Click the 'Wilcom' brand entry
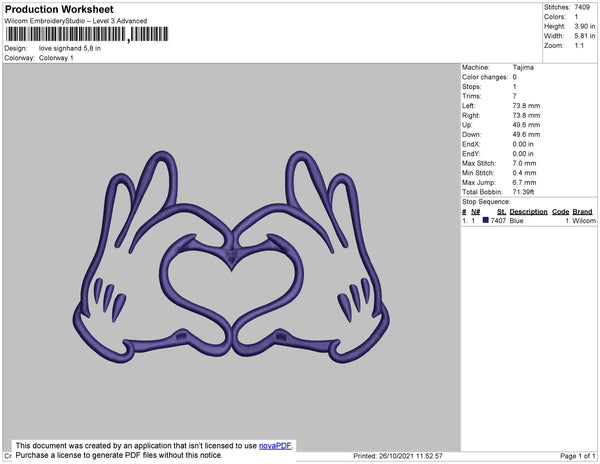 point(584,221)
